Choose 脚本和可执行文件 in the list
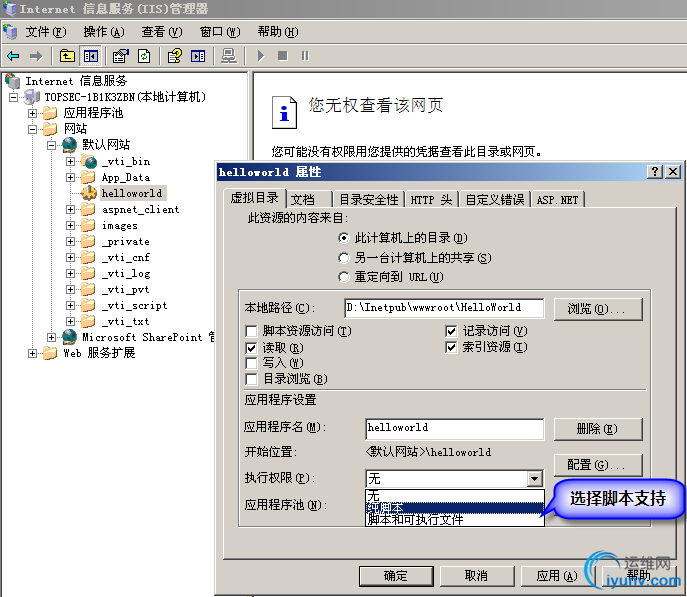Screen dimensions: 687x597 (455, 520)
